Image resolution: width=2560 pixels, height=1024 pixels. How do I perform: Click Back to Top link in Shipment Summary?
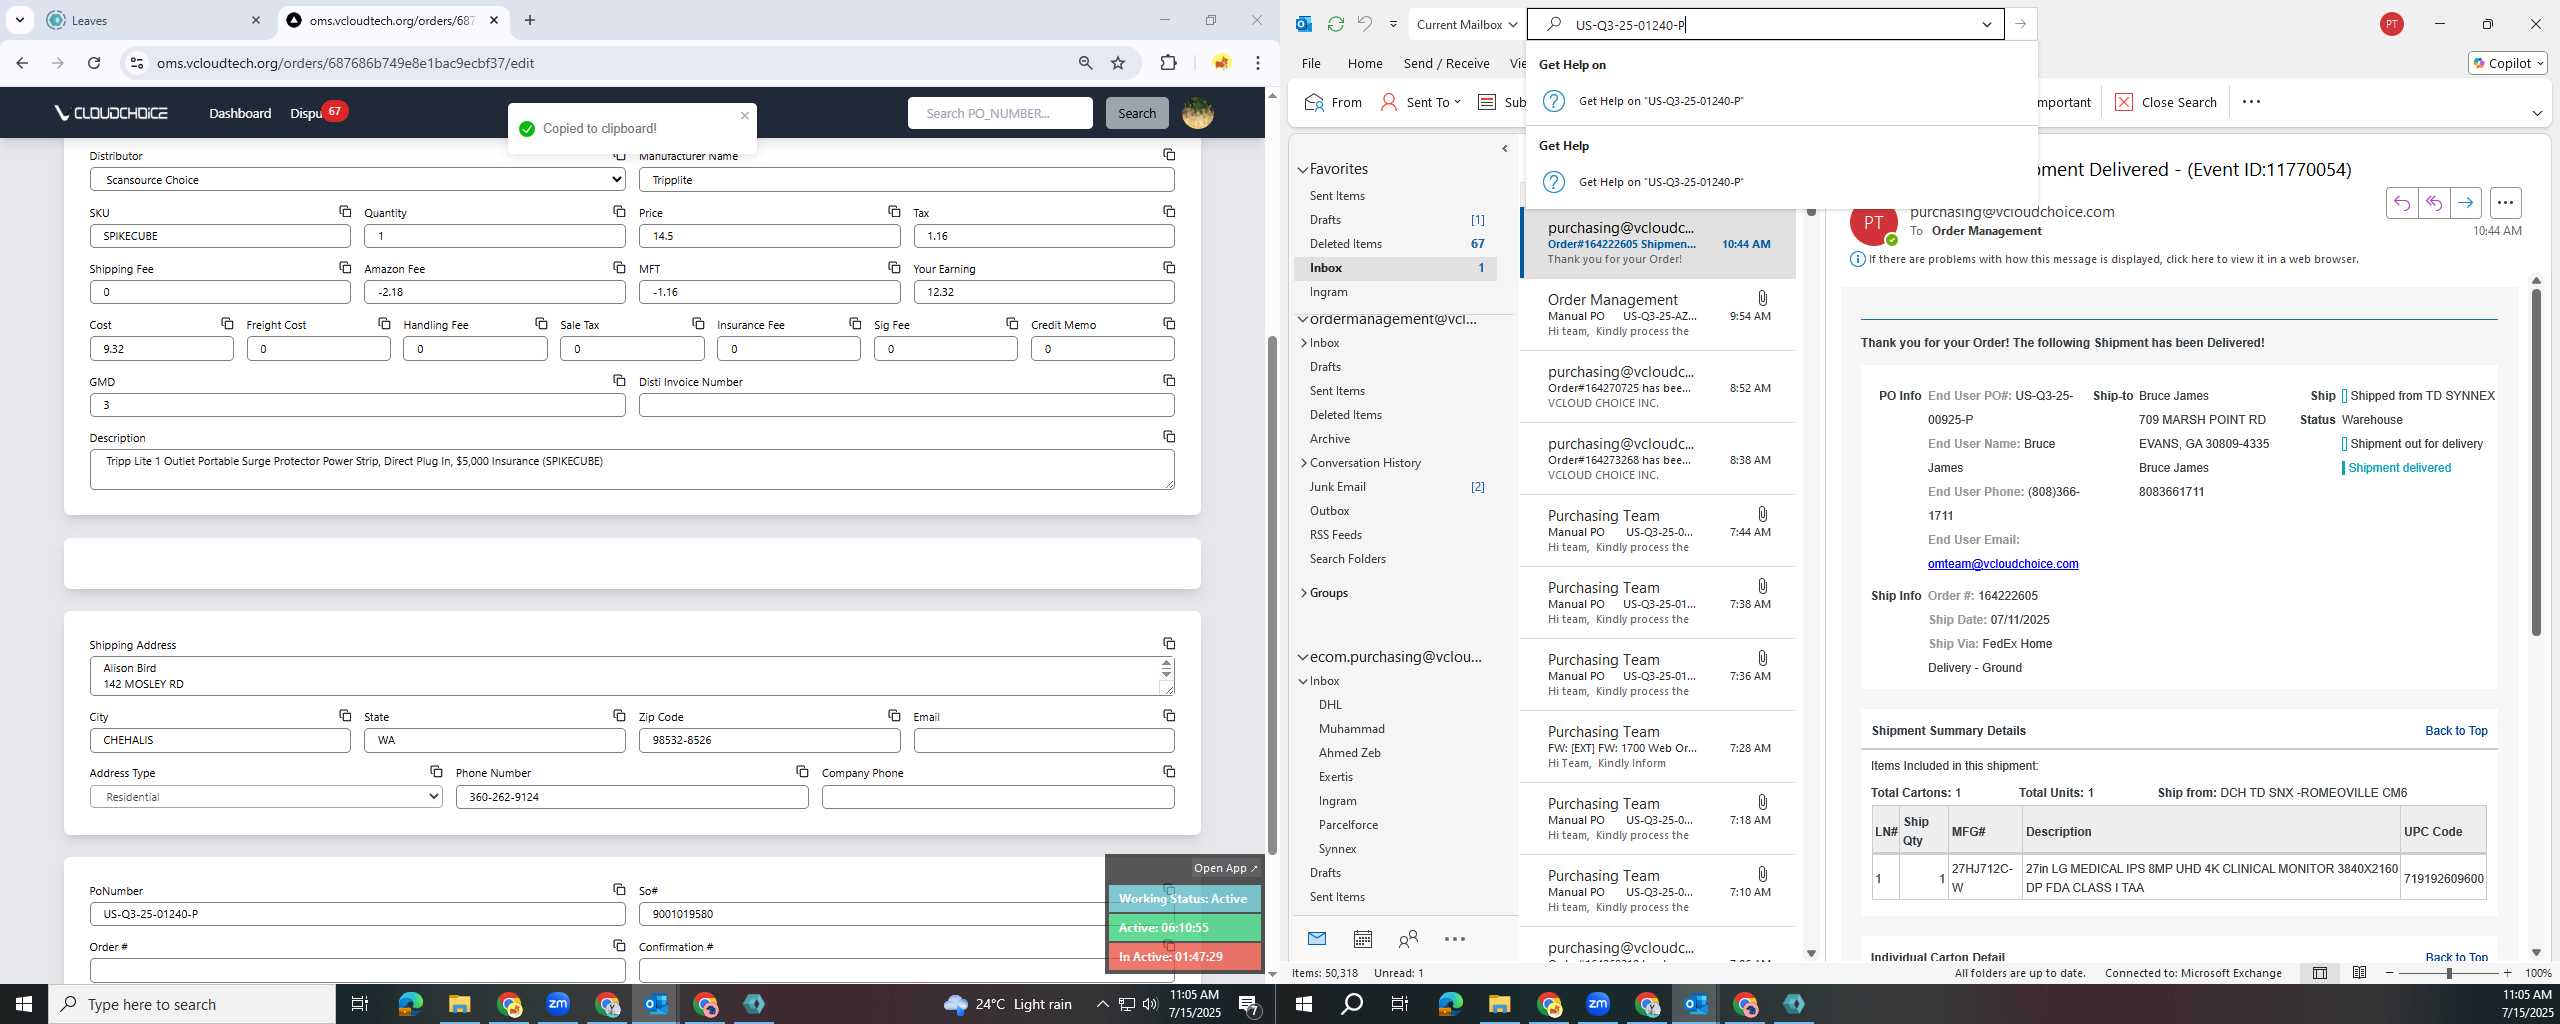2456,731
